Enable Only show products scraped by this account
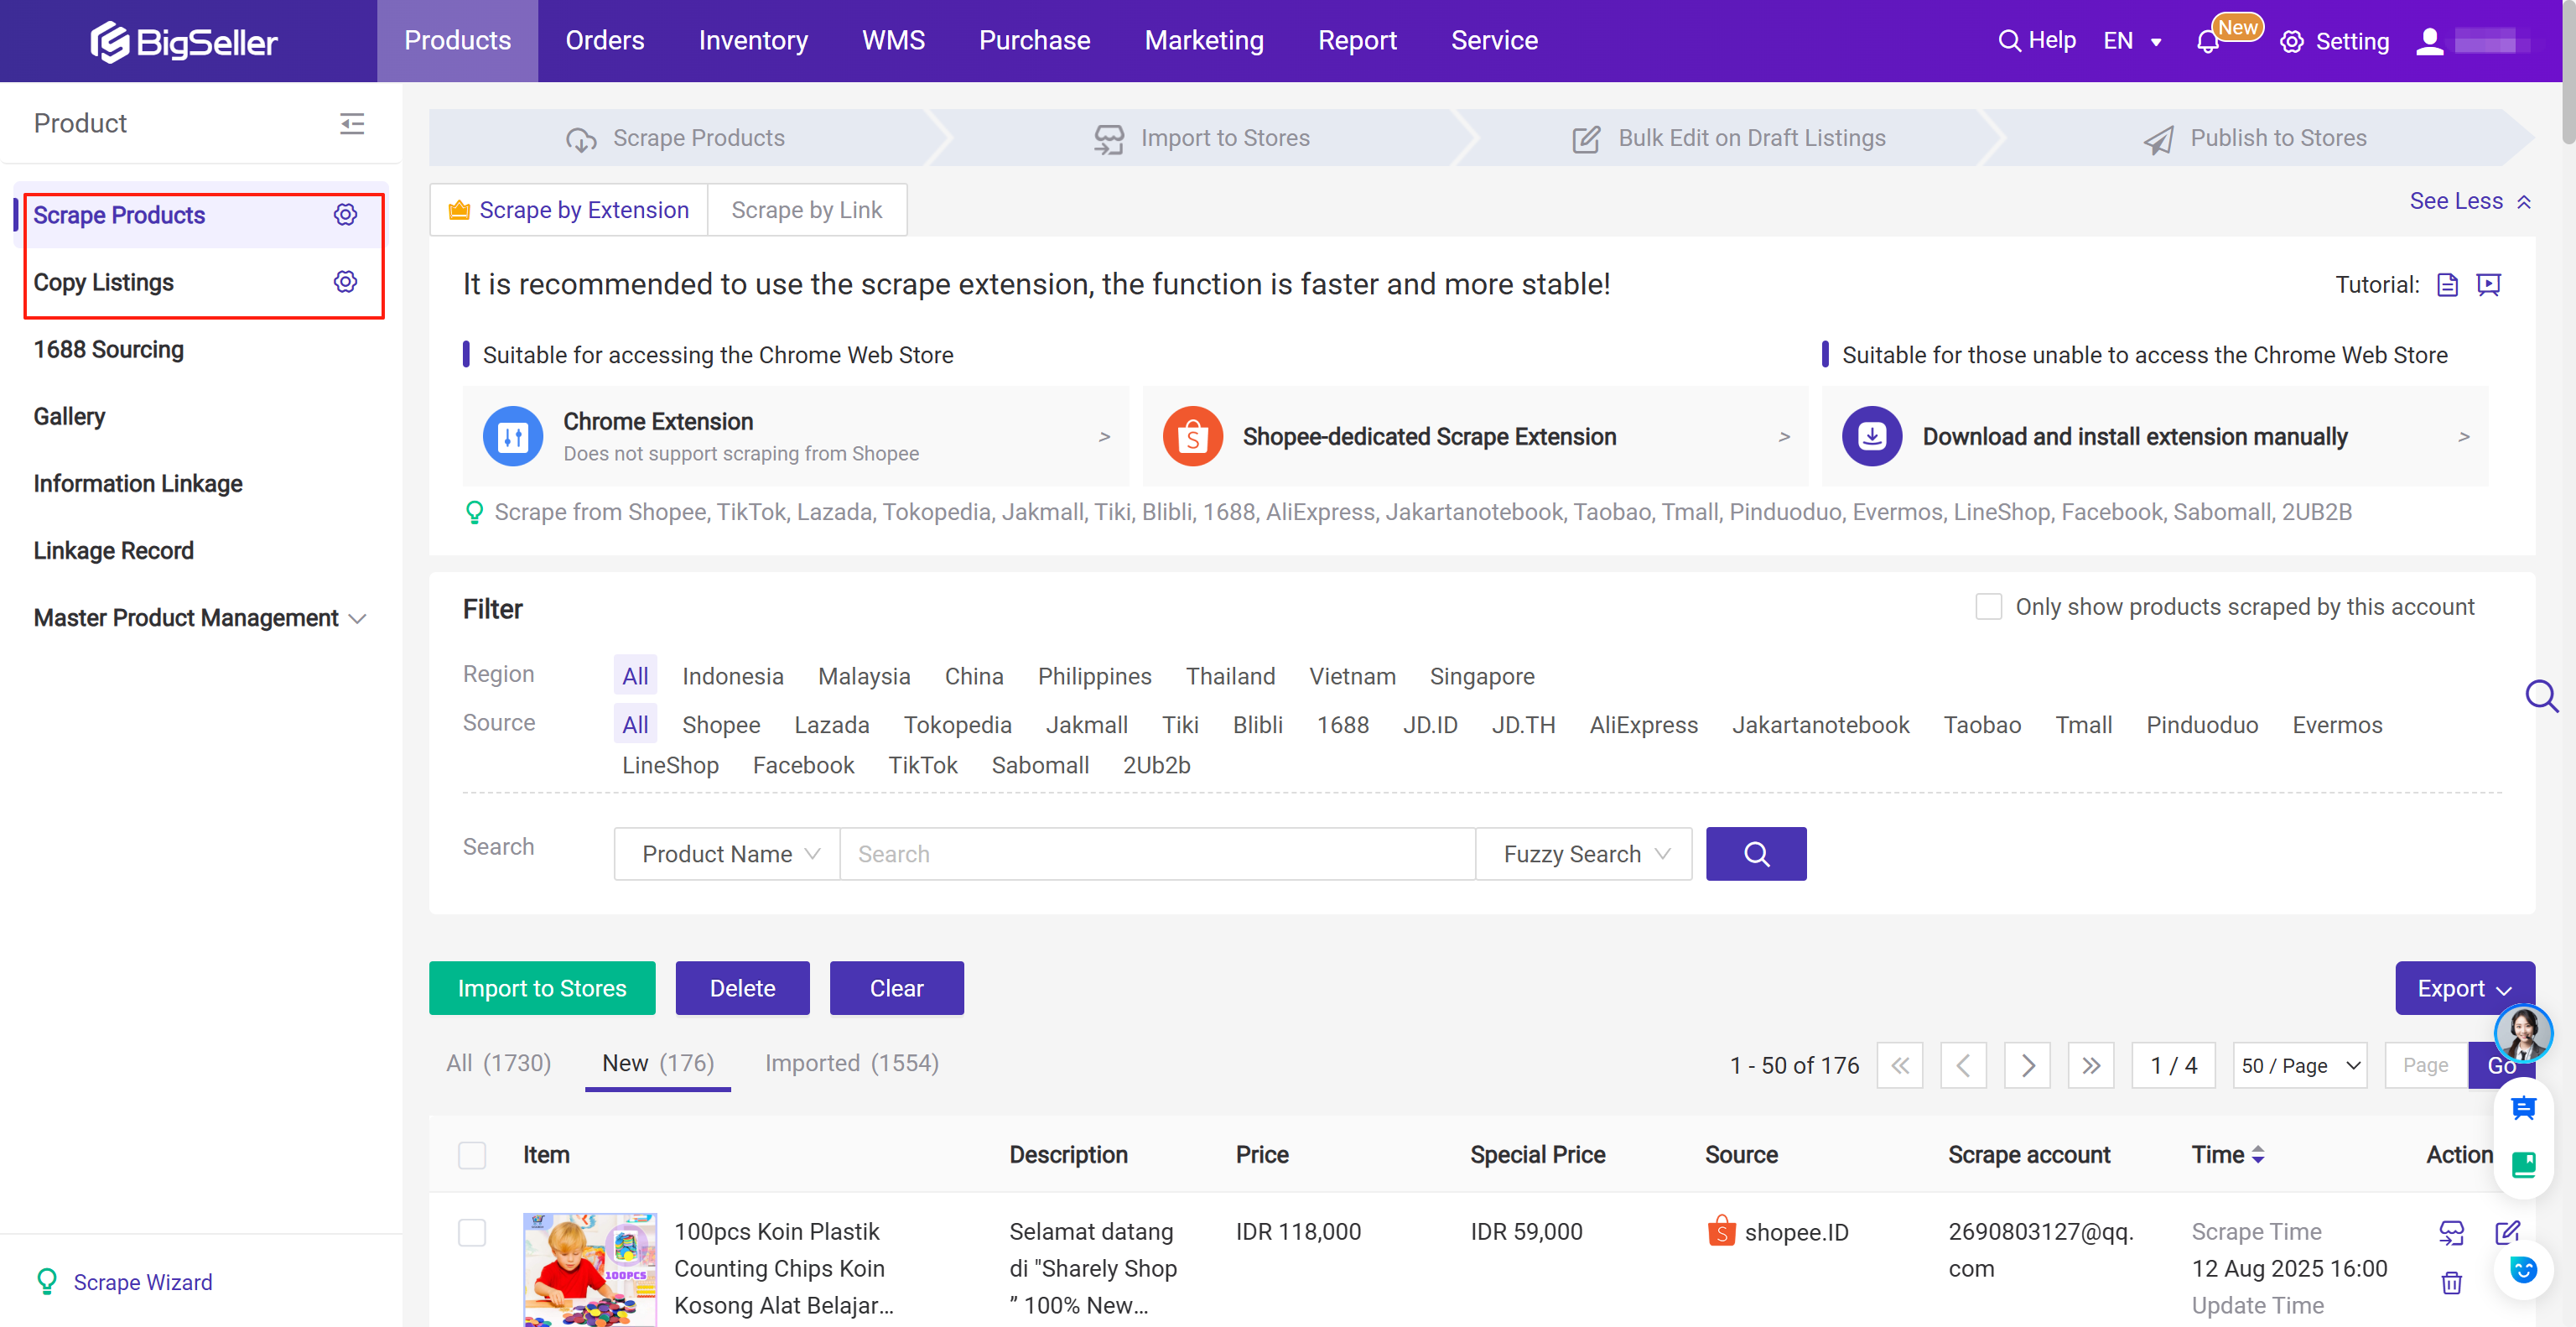 pos(1989,606)
